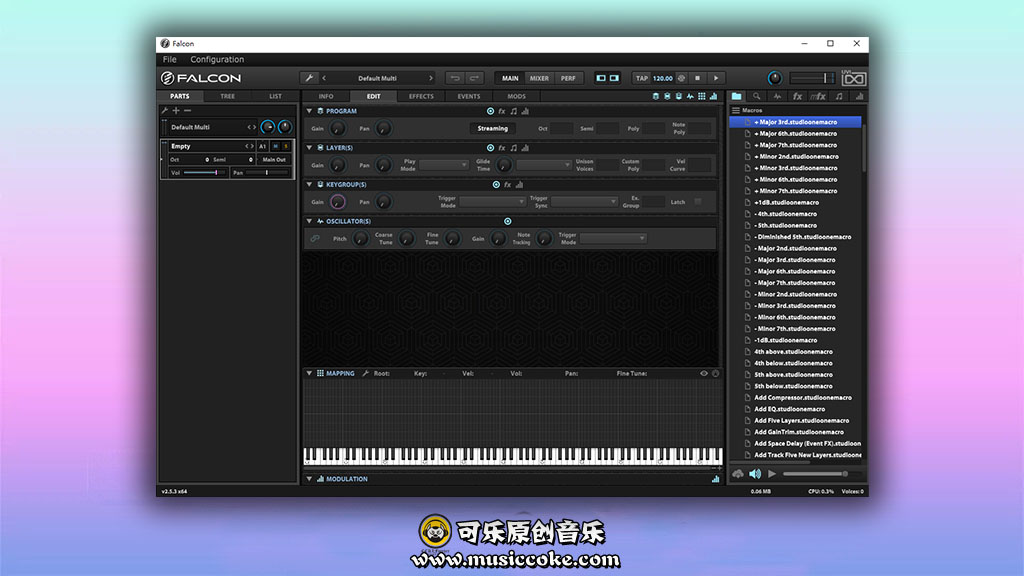Open the file browser folder tab

pos(737,97)
